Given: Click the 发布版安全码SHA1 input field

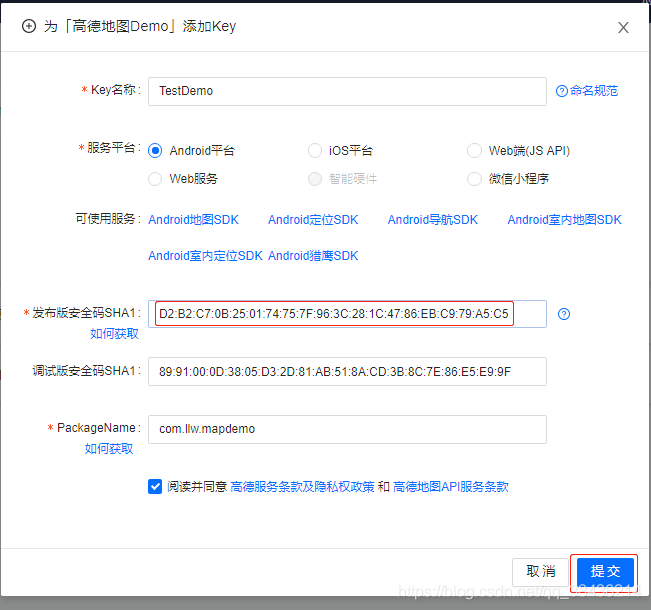Looking at the screenshot, I should pos(347,314).
